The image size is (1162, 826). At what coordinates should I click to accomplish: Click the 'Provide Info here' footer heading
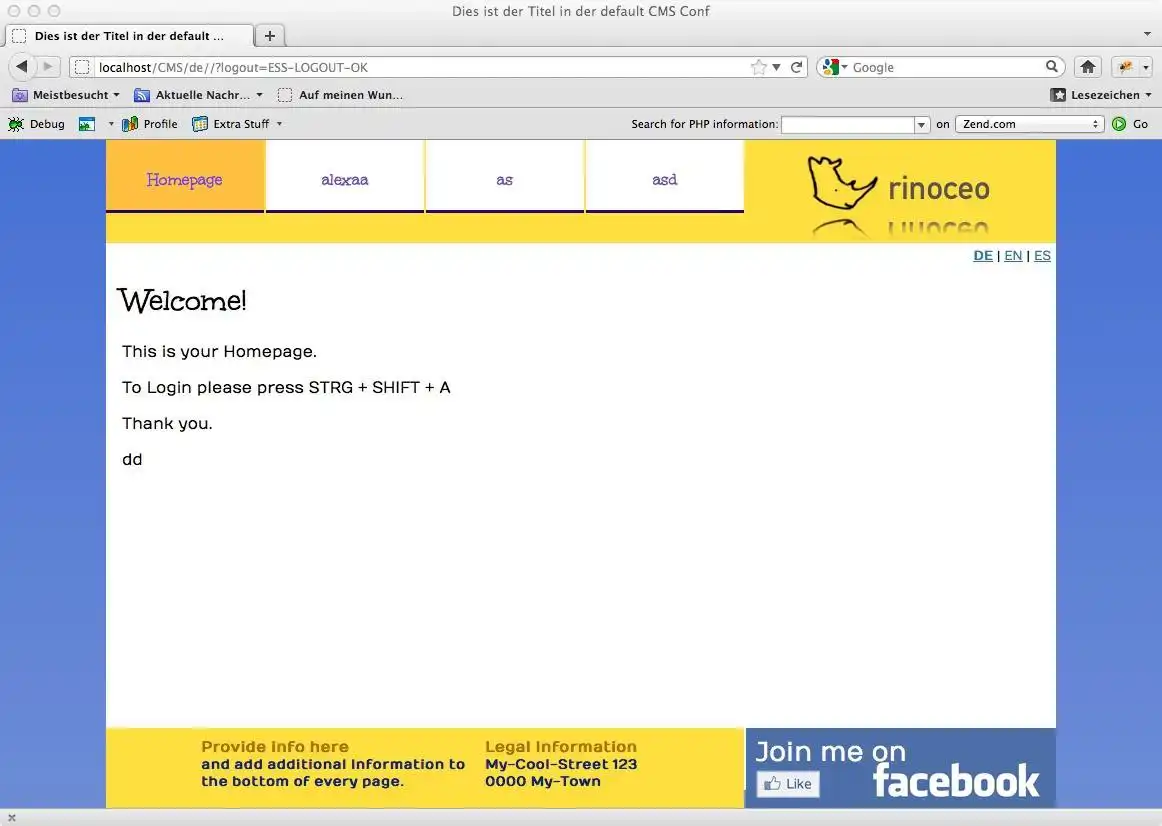pos(275,747)
